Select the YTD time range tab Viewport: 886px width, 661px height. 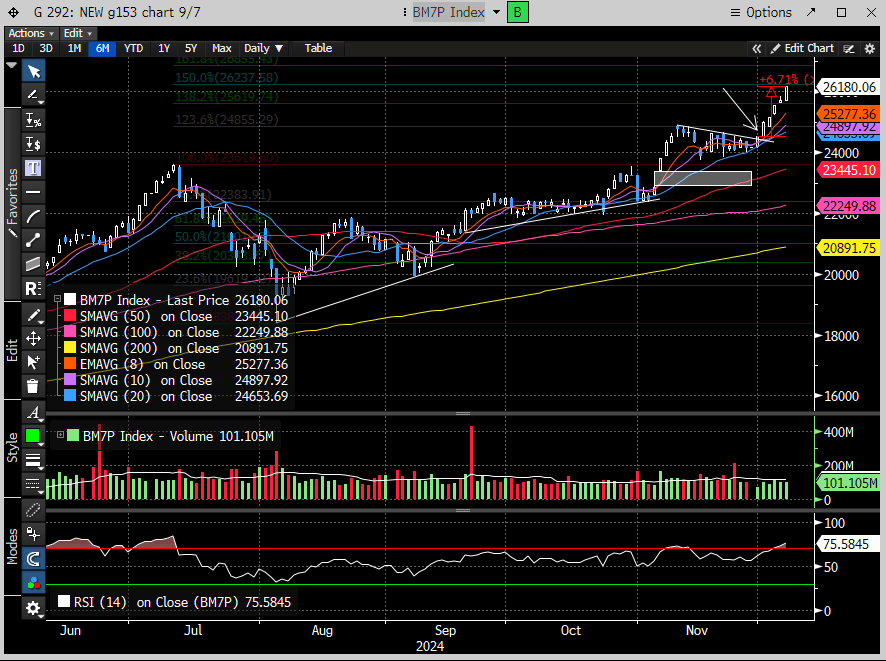coord(133,49)
